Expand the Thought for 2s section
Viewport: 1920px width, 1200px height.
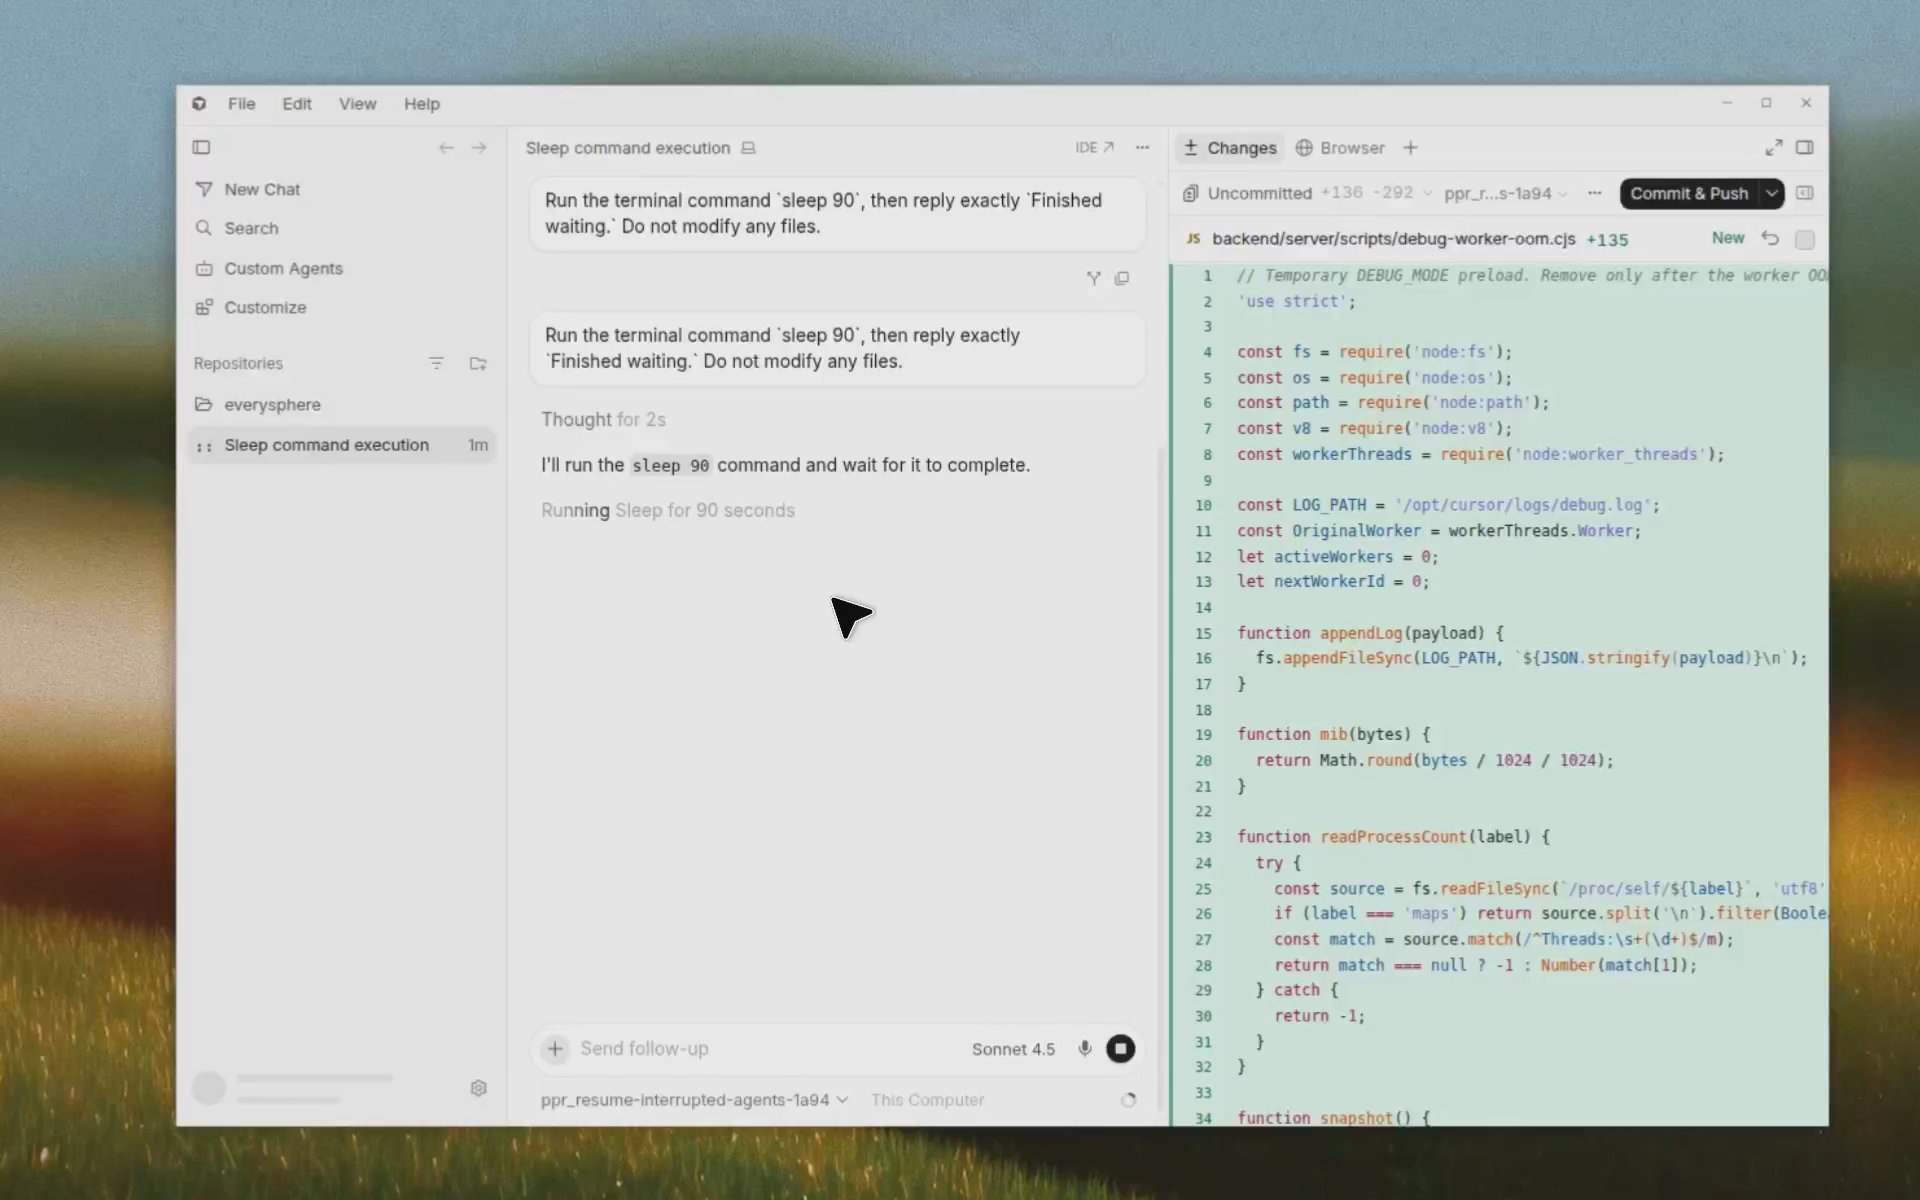point(603,419)
